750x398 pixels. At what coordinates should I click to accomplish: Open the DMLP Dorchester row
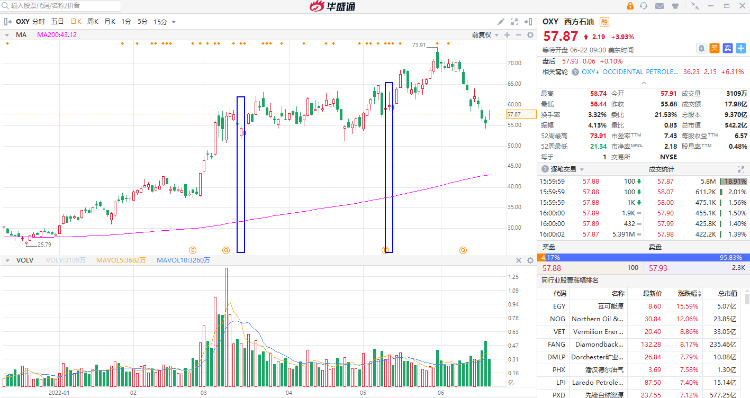(640, 357)
